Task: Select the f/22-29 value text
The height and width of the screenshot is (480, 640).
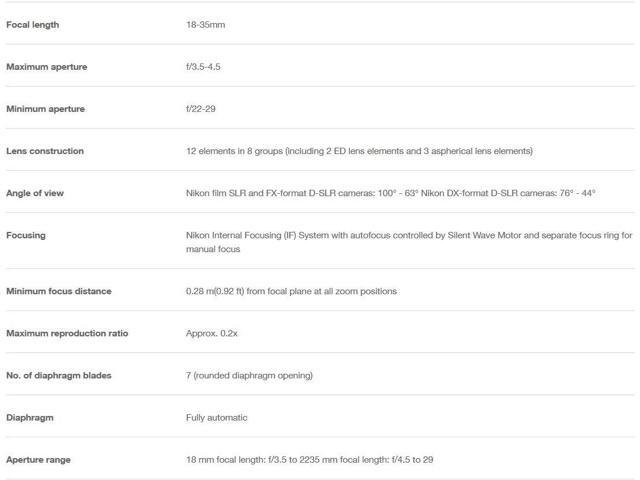Action: (201, 109)
